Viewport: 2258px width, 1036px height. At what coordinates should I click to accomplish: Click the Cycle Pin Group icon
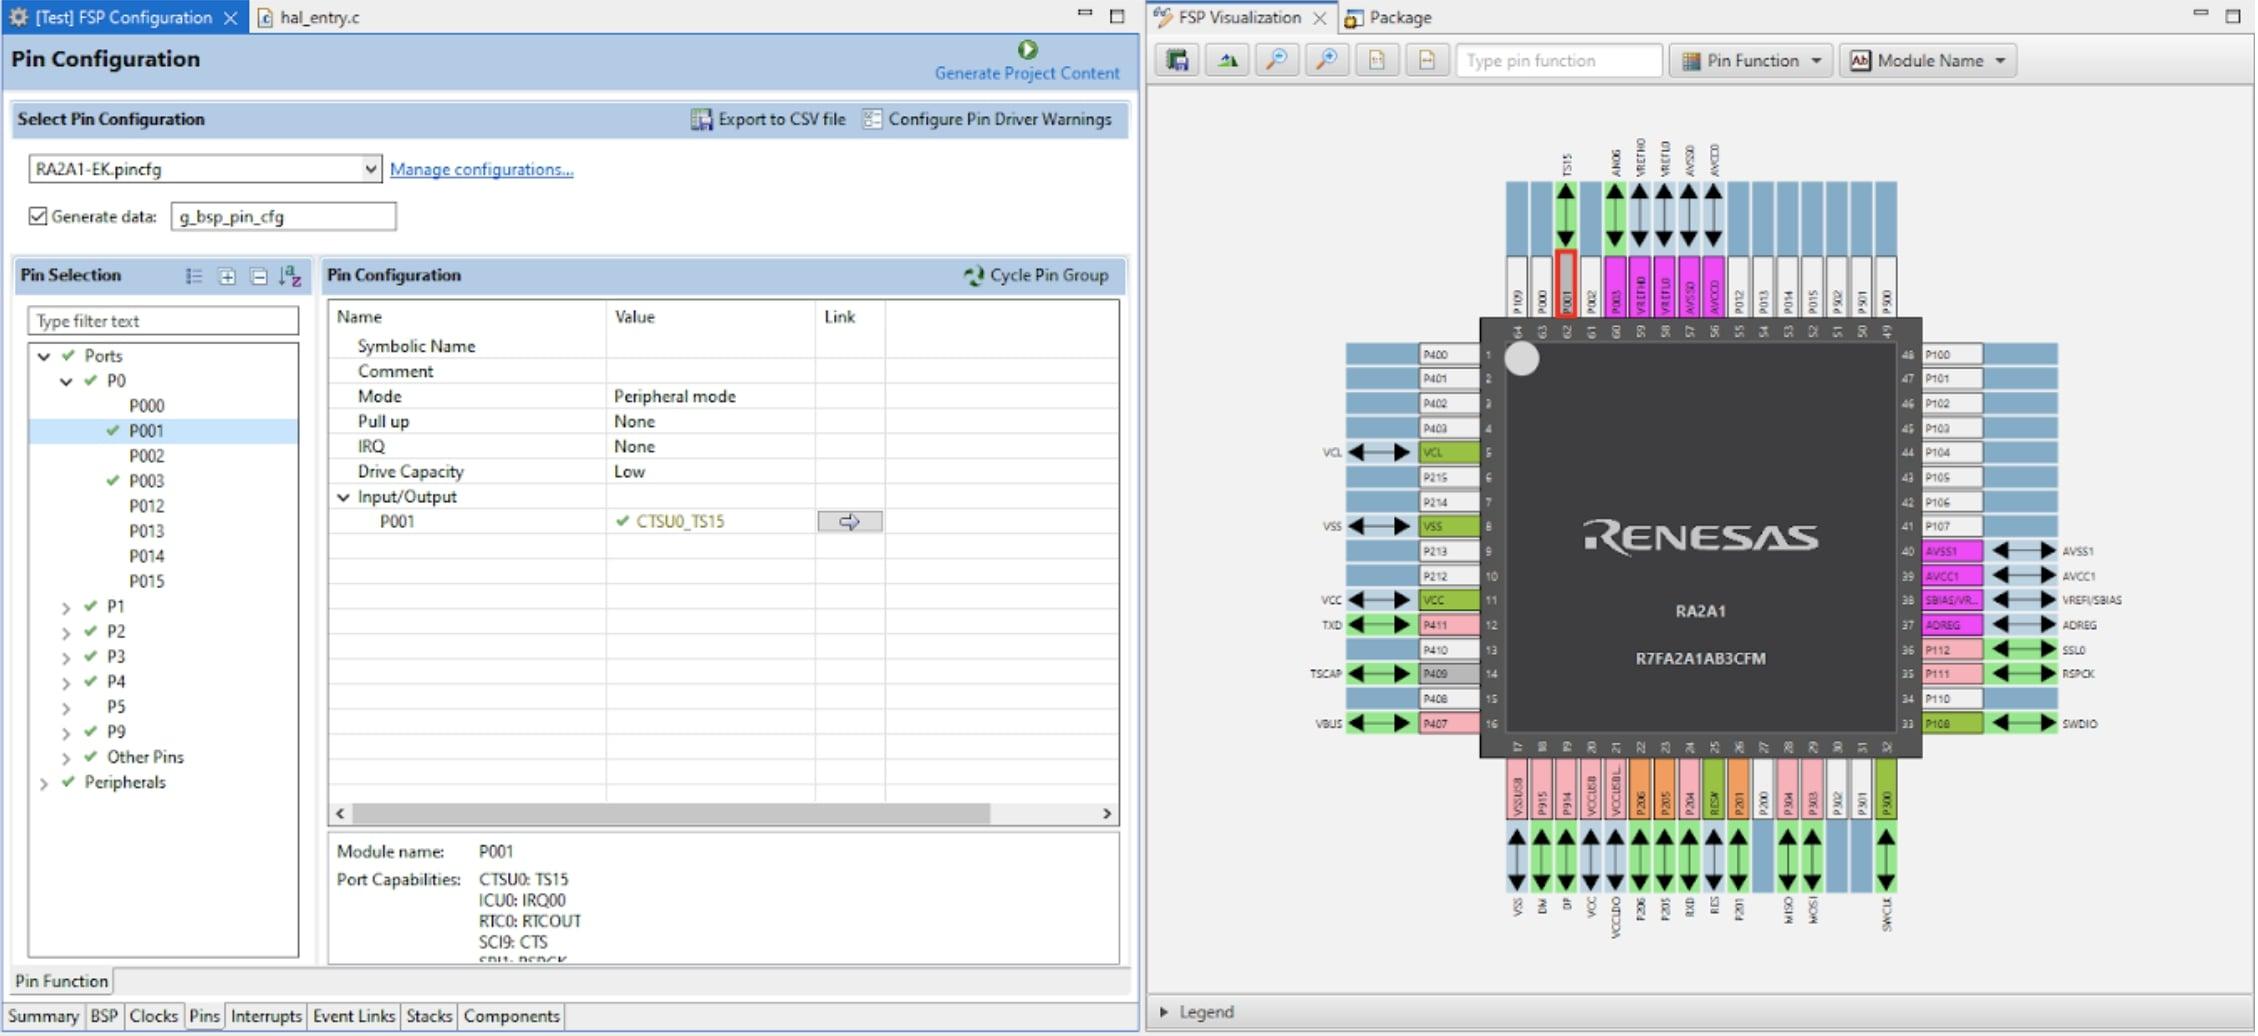pos(973,275)
